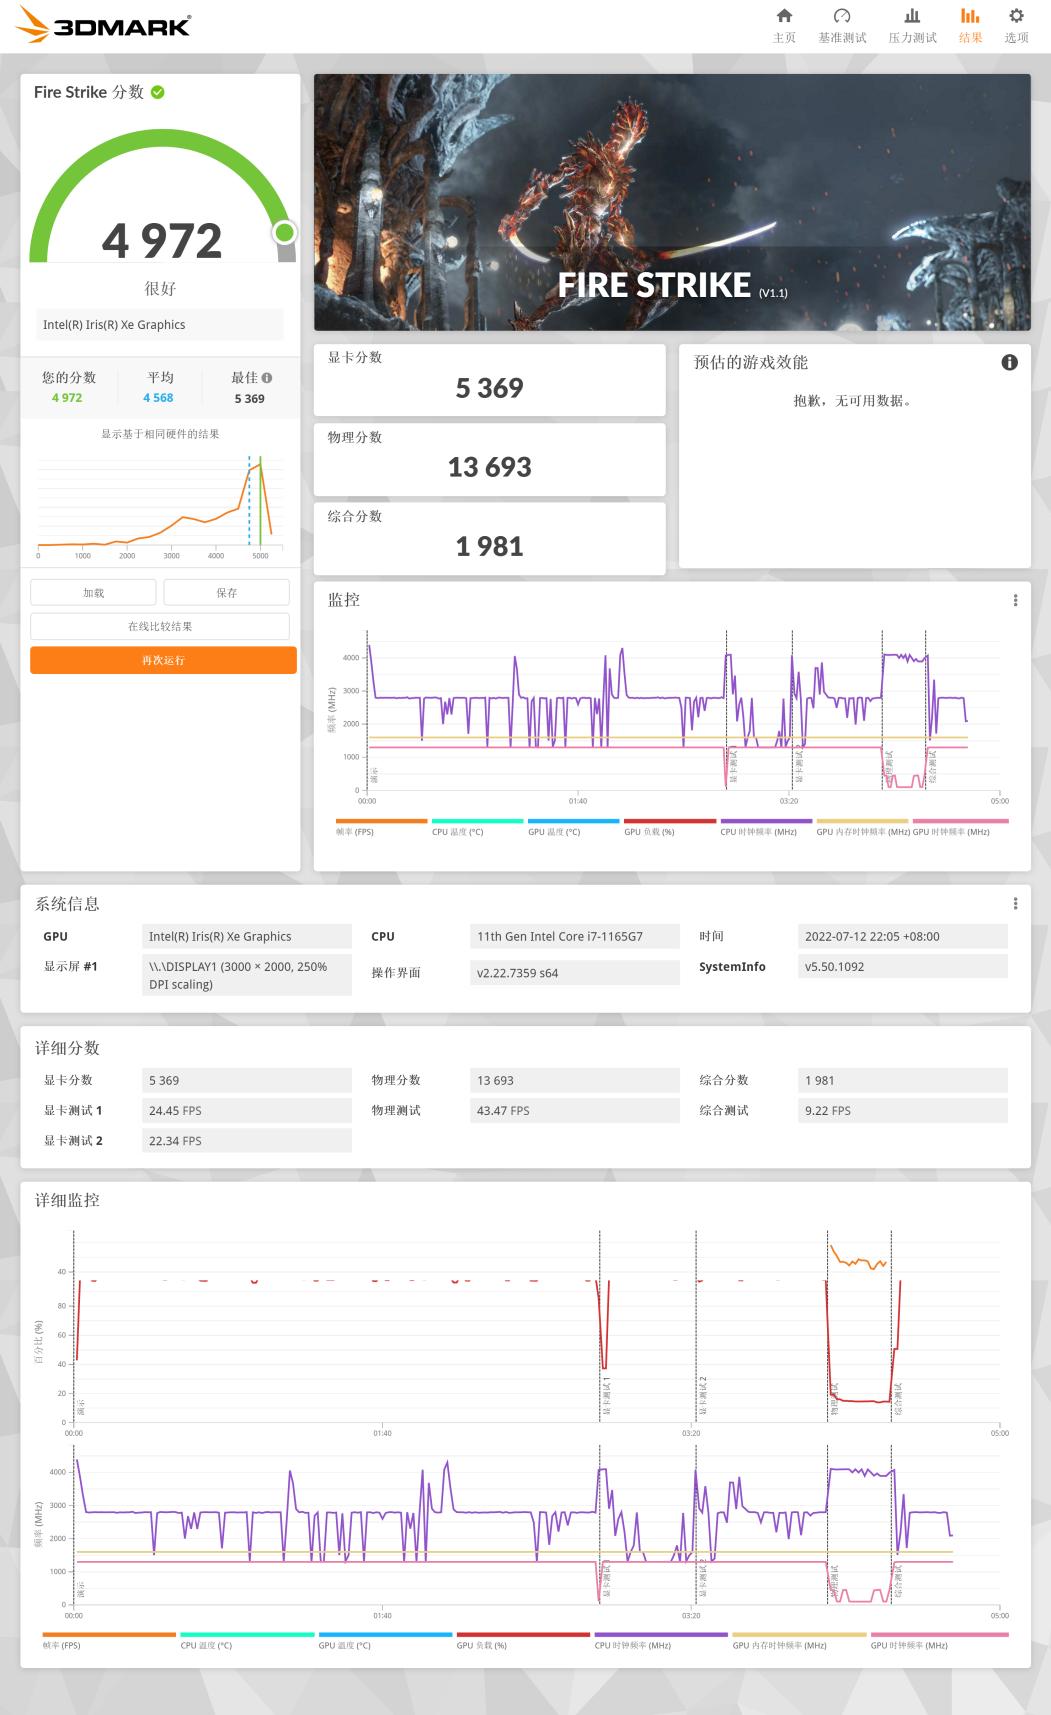Open the three-dot menu in the 监控 panel
The height and width of the screenshot is (1715, 1051).
click(1015, 600)
